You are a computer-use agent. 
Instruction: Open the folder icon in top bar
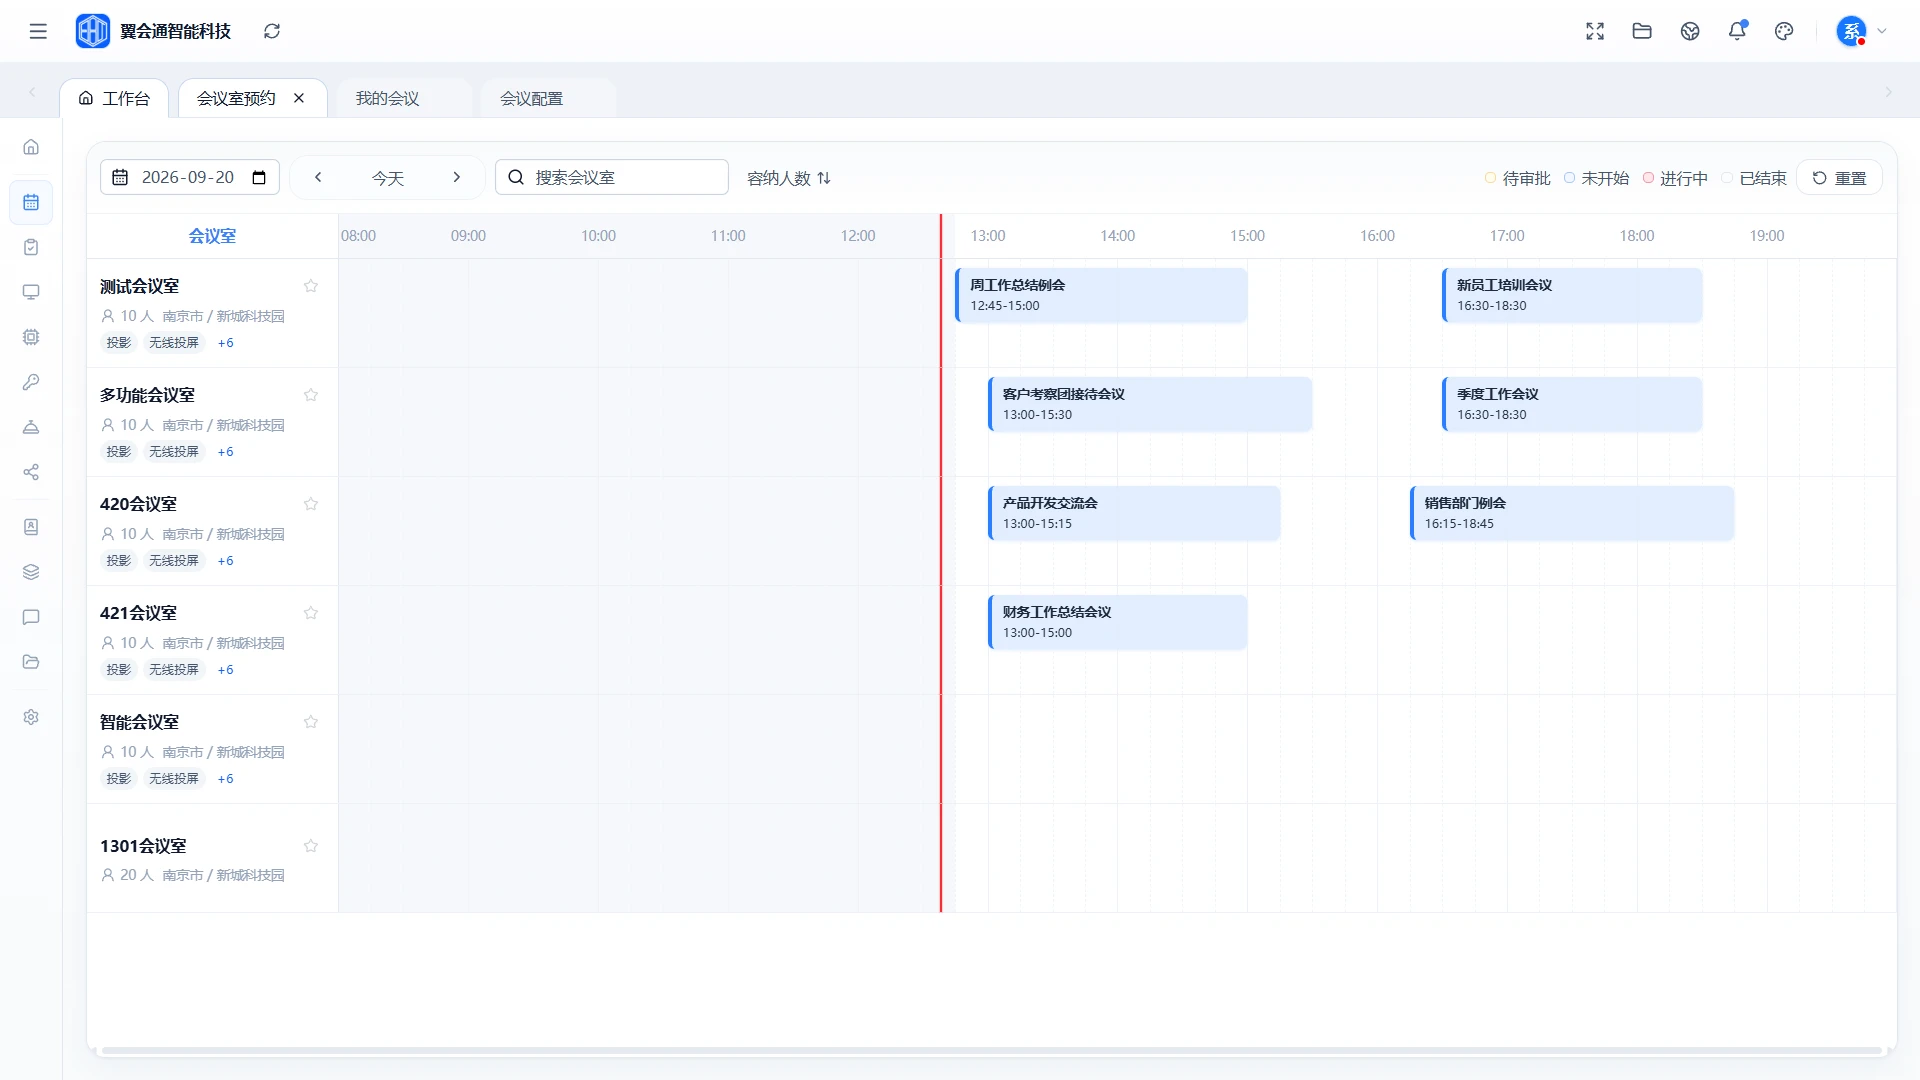(1642, 31)
